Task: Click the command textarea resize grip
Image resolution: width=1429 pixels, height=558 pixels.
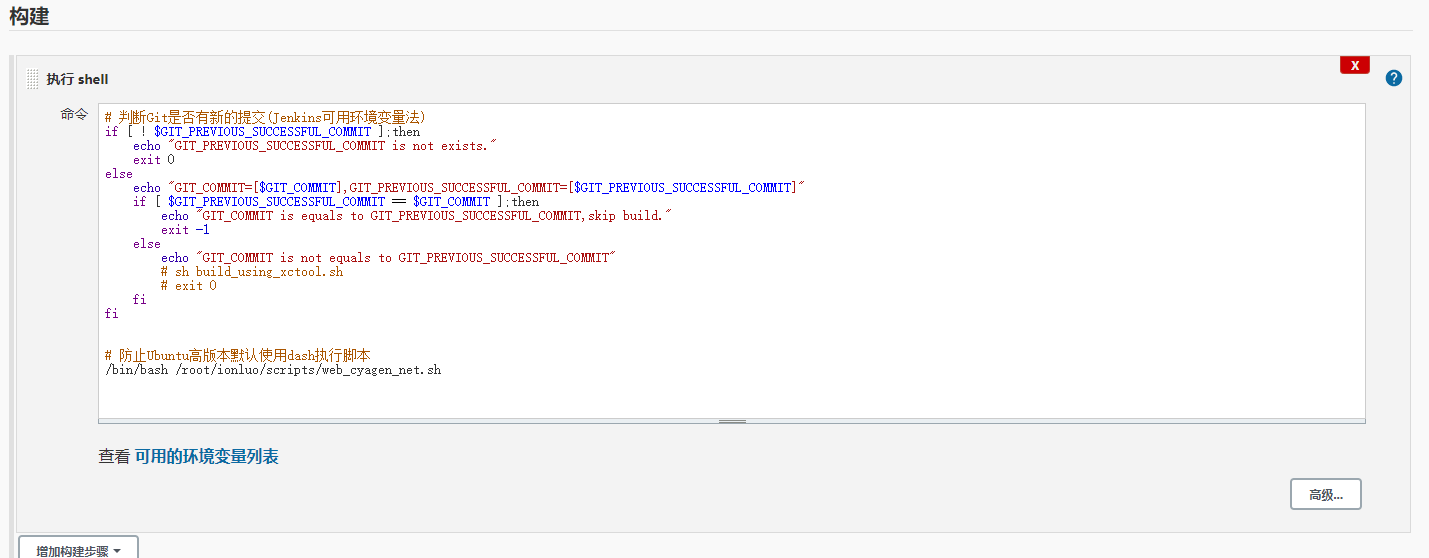Action: pos(731,421)
